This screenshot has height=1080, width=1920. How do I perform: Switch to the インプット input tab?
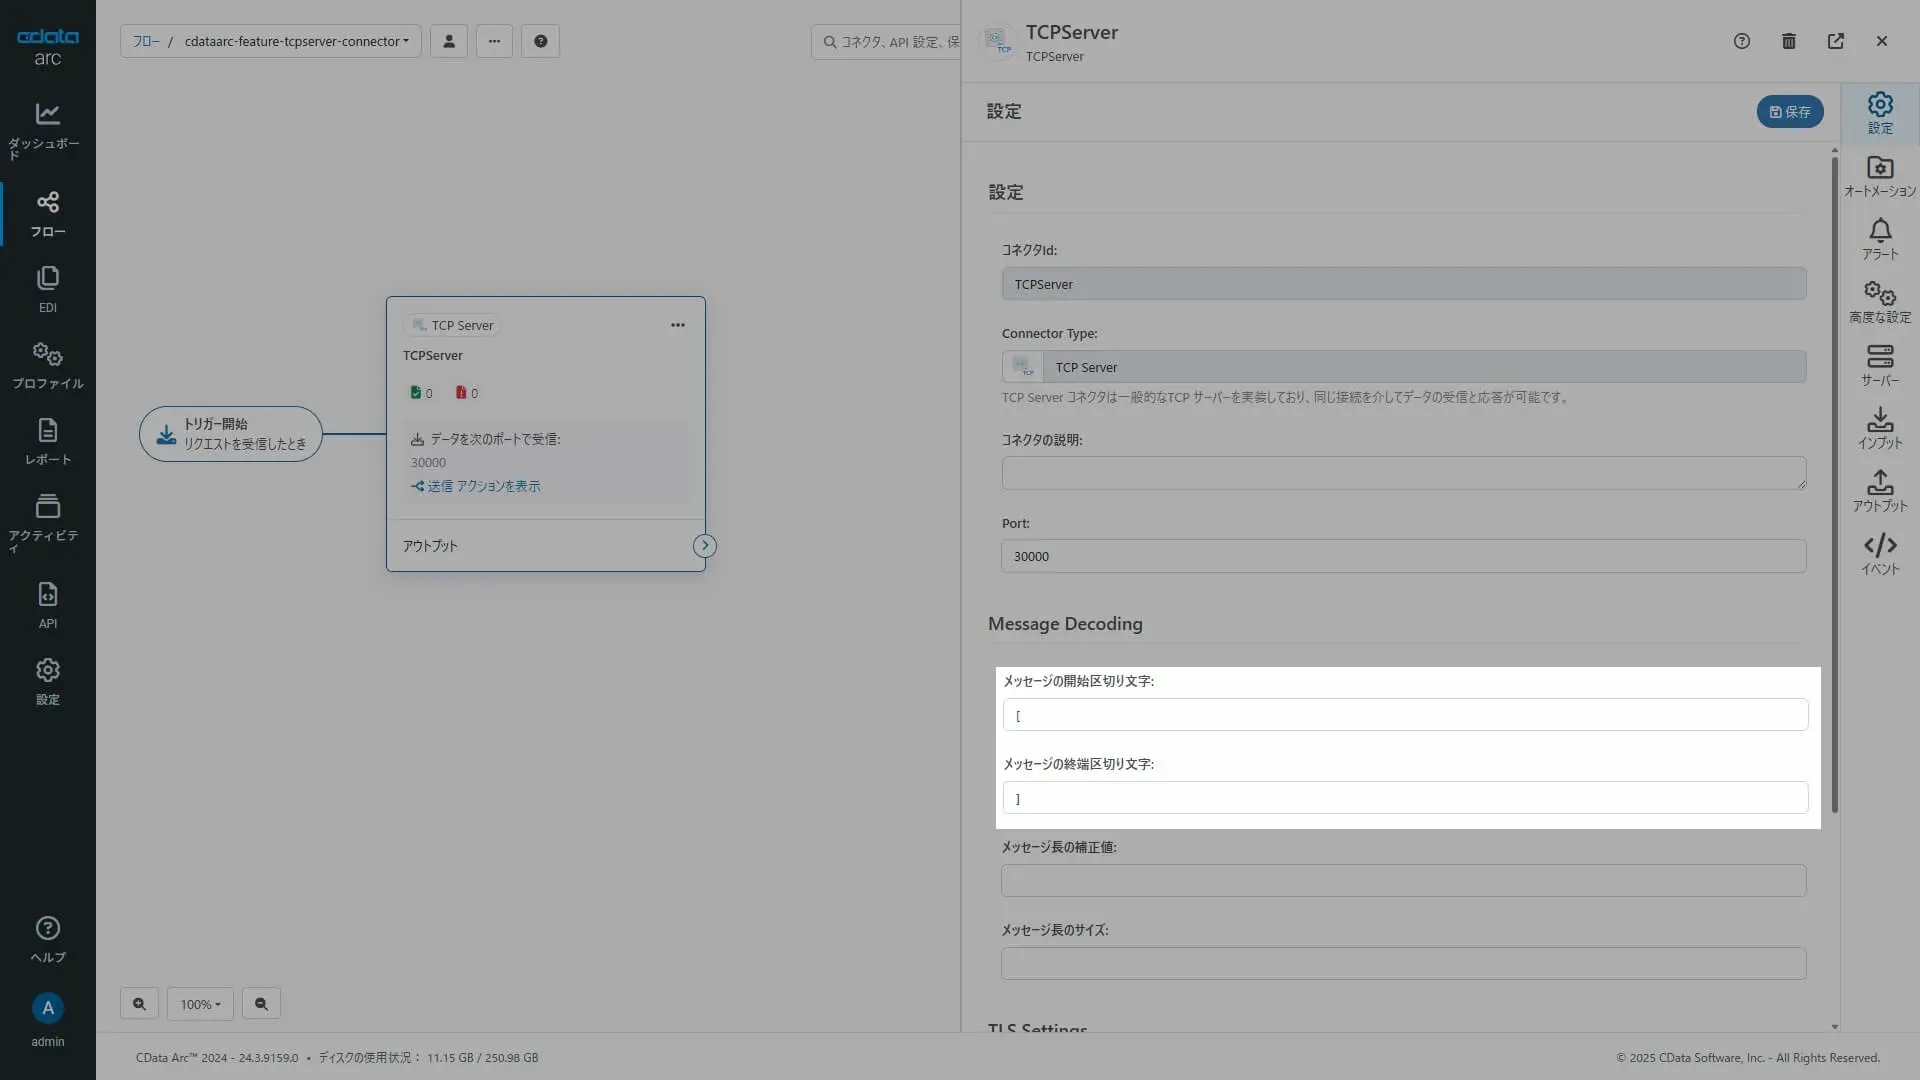coord(1880,428)
